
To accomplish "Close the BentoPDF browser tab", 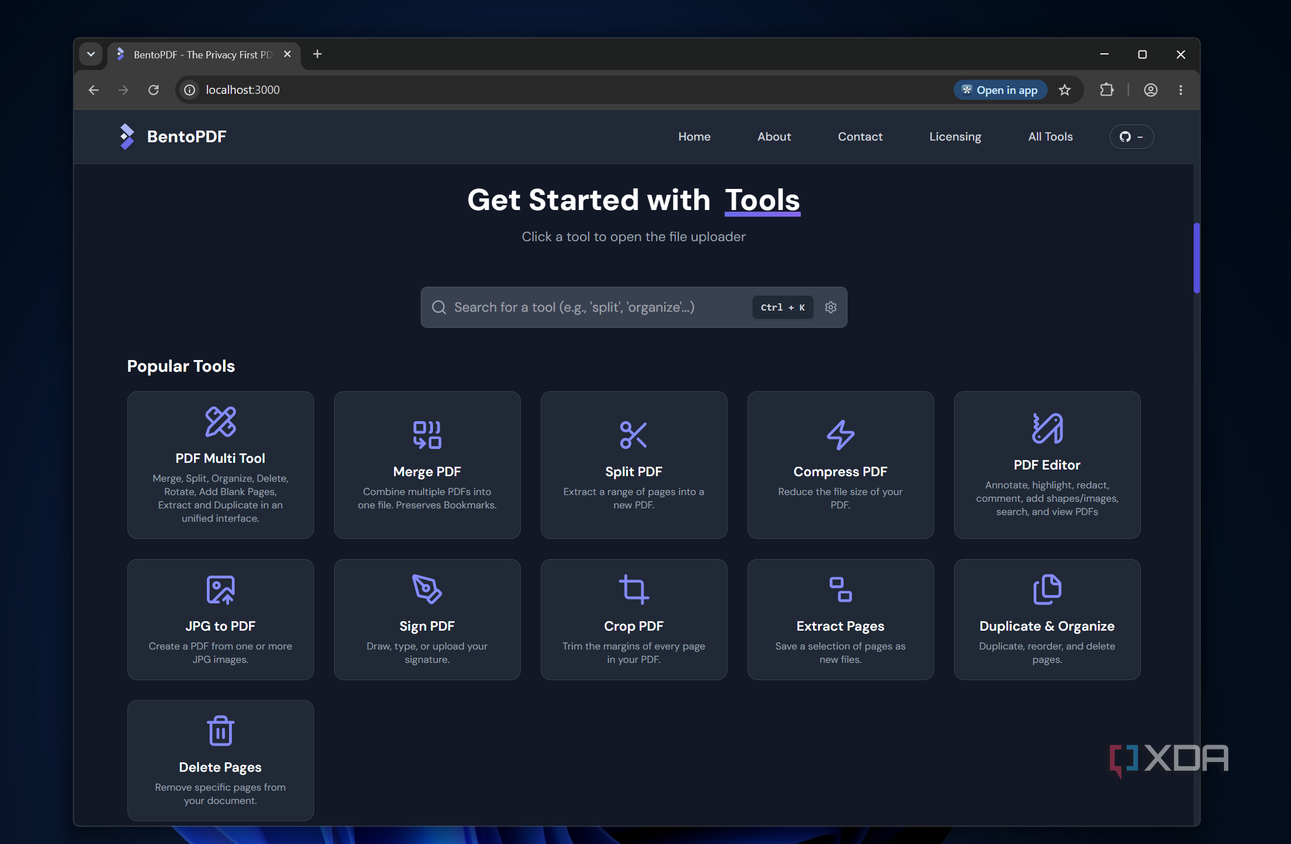I will [x=288, y=54].
